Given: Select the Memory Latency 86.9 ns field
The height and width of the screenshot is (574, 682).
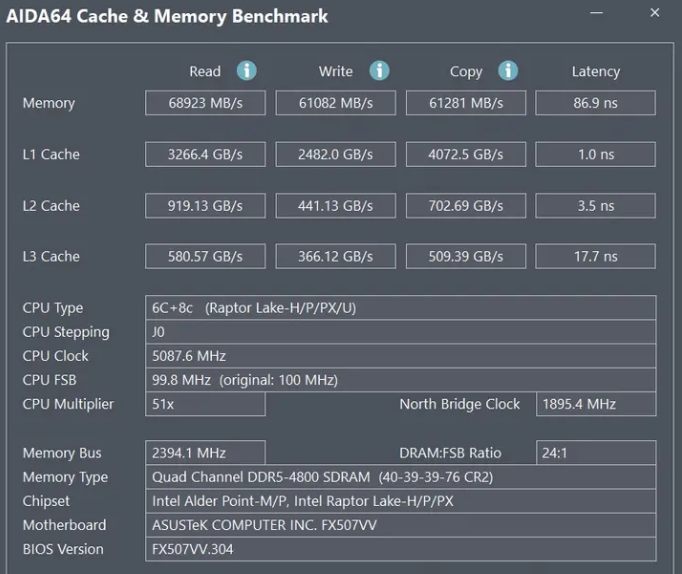Looking at the screenshot, I should coord(595,103).
